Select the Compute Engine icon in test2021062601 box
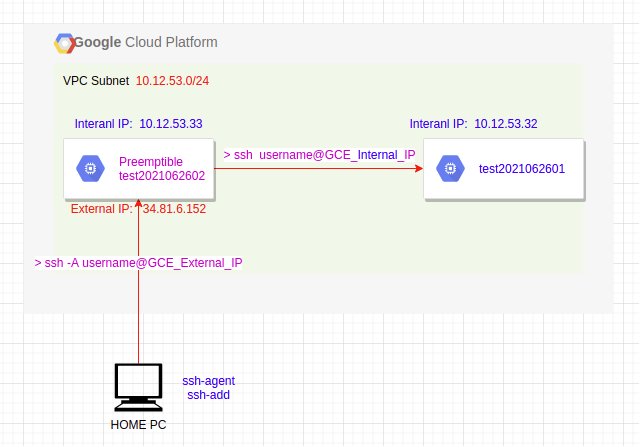Image resolution: width=639 pixels, height=446 pixels. 450,168
